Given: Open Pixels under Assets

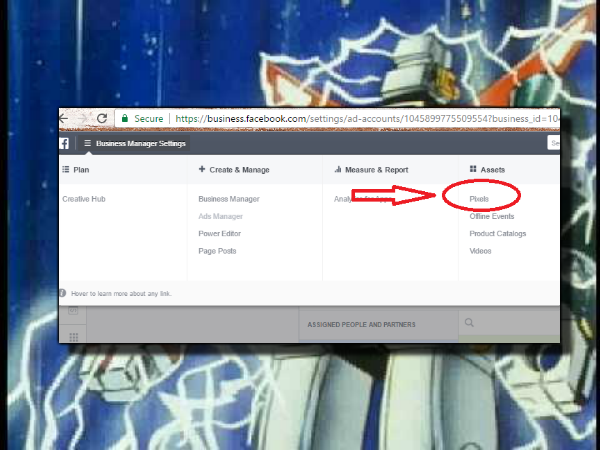Looking at the screenshot, I should [x=479, y=199].
